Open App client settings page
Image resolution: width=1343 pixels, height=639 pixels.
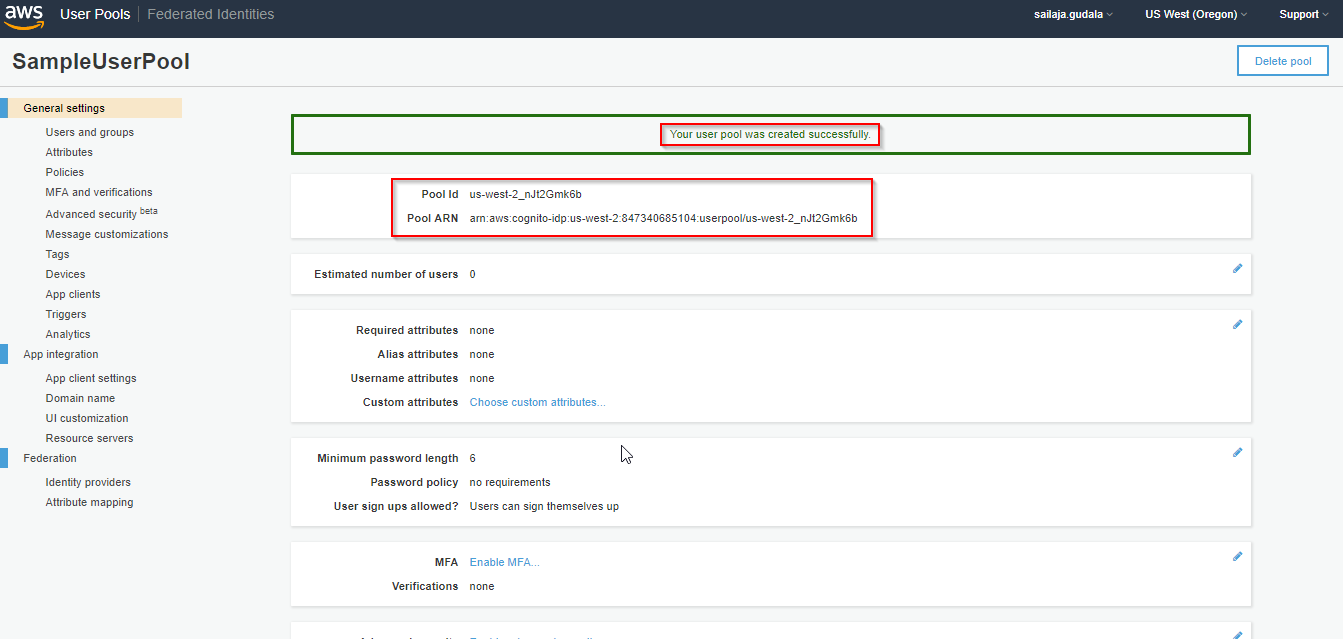(91, 378)
